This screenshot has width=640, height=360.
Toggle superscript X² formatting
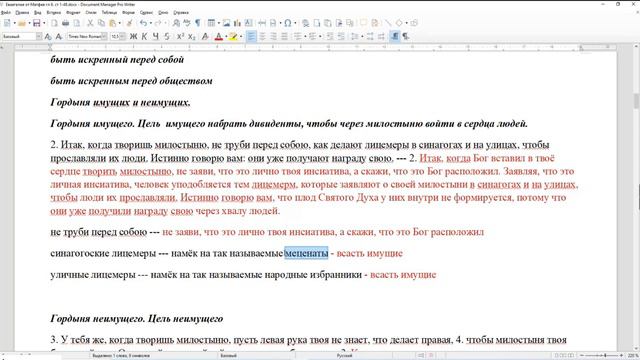coord(180,37)
